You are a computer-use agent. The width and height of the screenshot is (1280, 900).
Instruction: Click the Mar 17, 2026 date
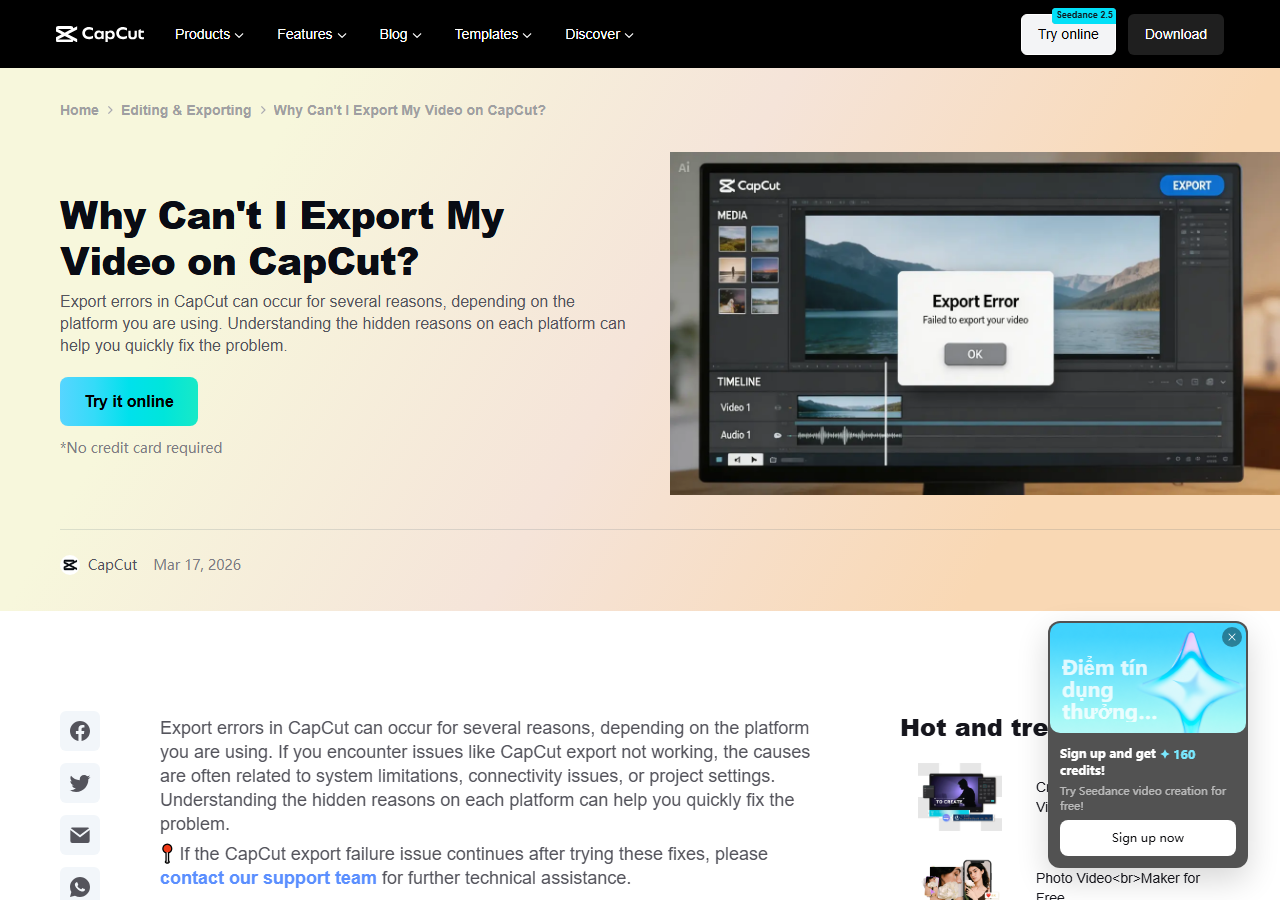click(x=197, y=565)
